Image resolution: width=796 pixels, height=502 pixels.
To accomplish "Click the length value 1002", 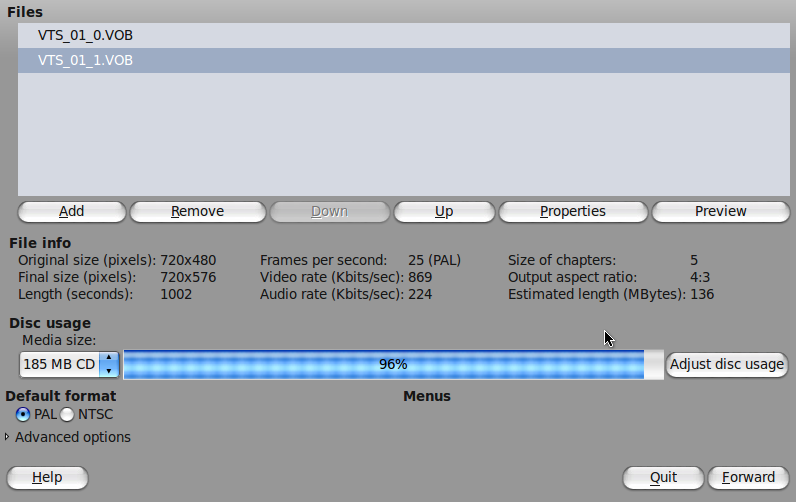I will pyautogui.click(x=176, y=294).
